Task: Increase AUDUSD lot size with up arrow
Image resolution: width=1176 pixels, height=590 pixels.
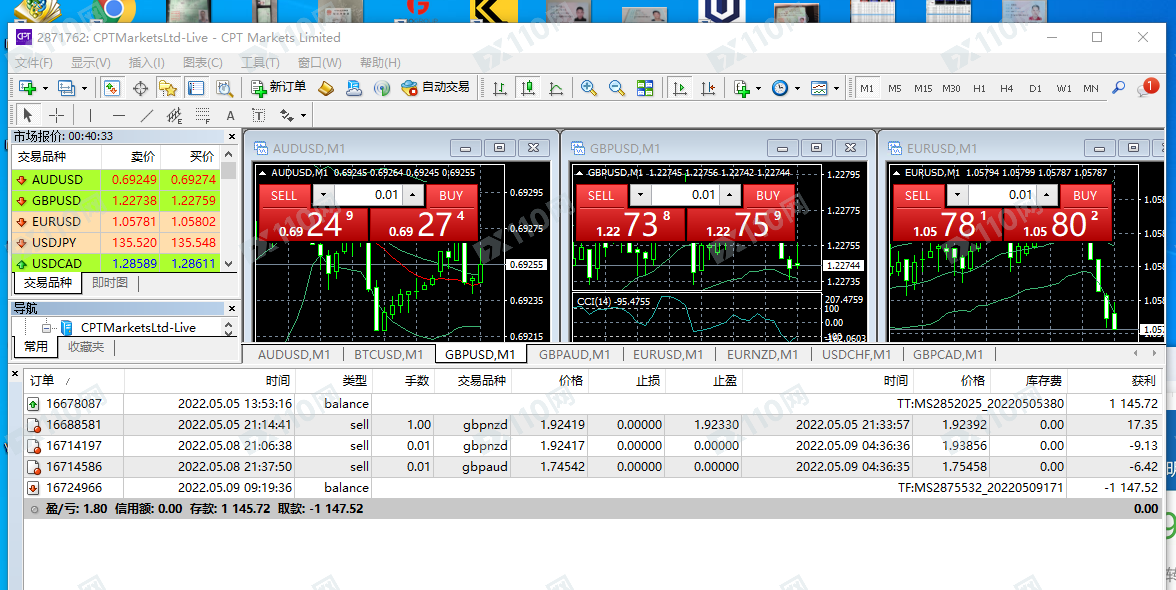Action: coord(412,195)
